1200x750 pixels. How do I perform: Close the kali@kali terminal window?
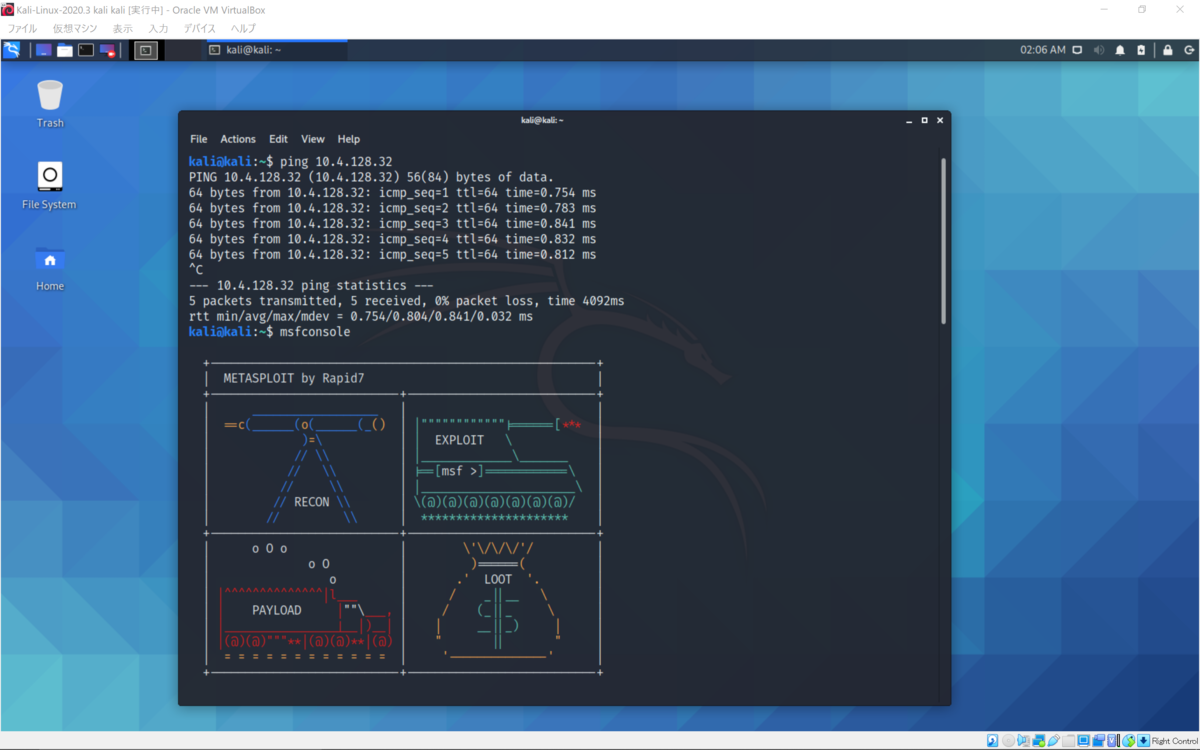click(940, 120)
